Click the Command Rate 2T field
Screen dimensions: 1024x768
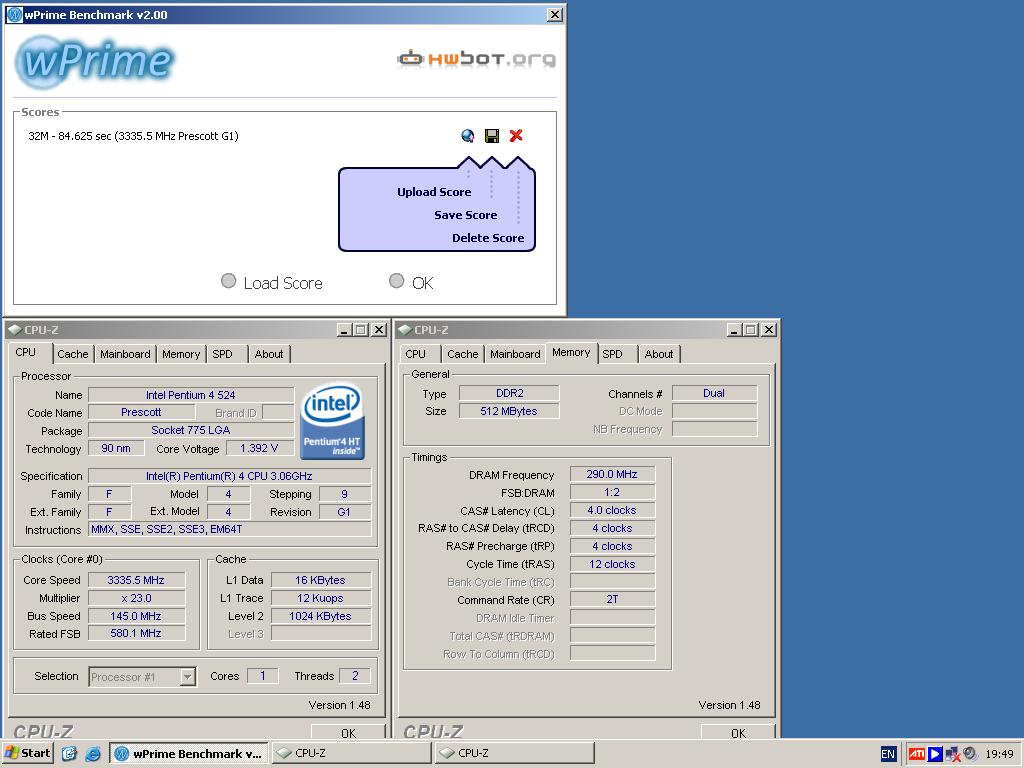612,599
